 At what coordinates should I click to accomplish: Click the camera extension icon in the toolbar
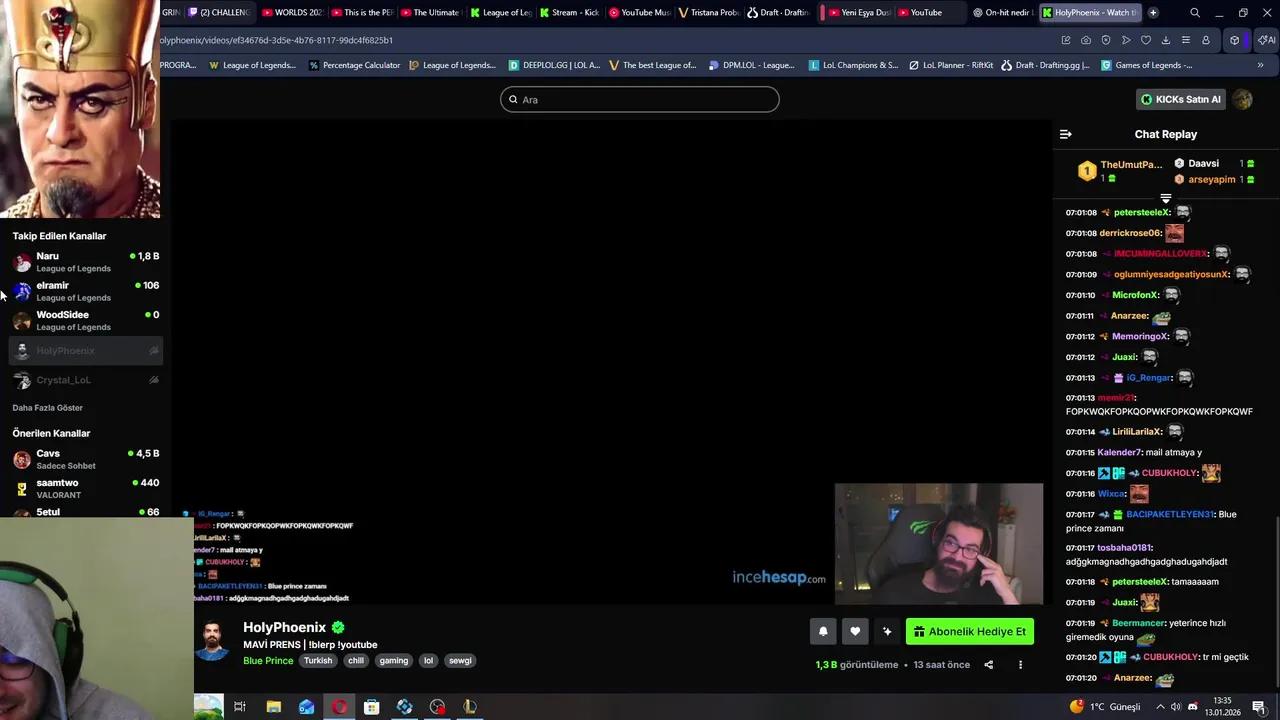(1086, 40)
